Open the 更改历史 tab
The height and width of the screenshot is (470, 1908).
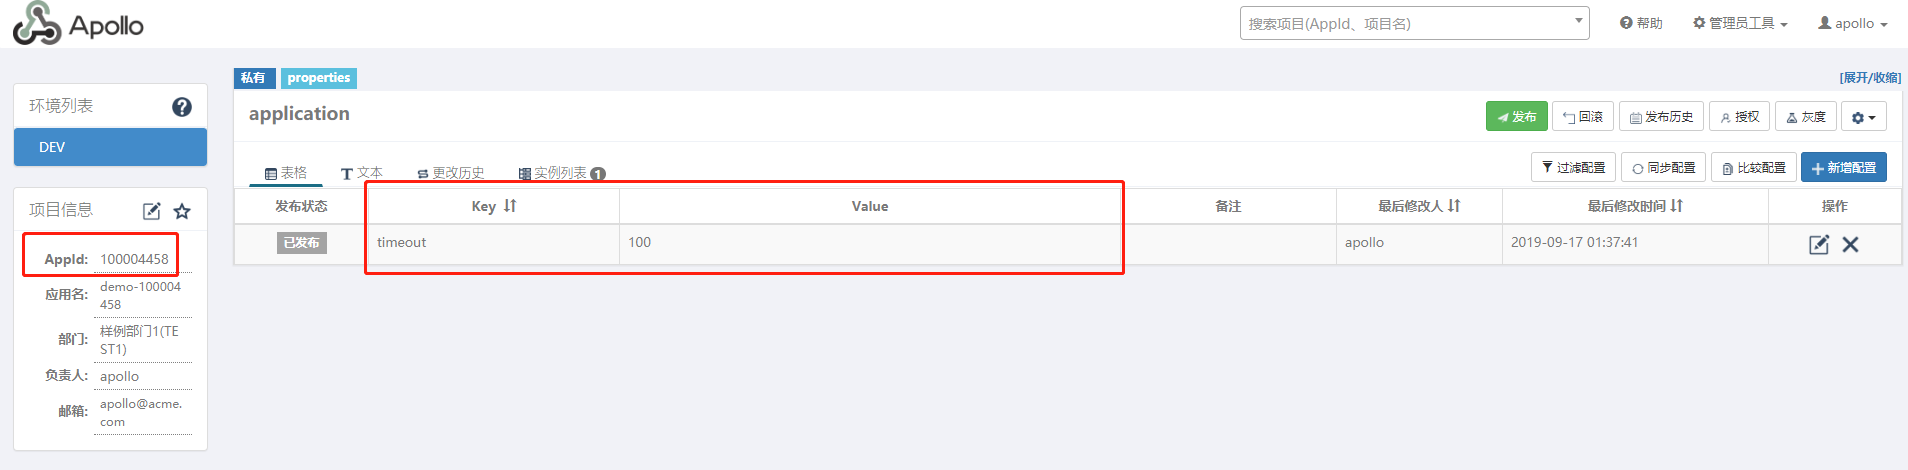pos(451,173)
